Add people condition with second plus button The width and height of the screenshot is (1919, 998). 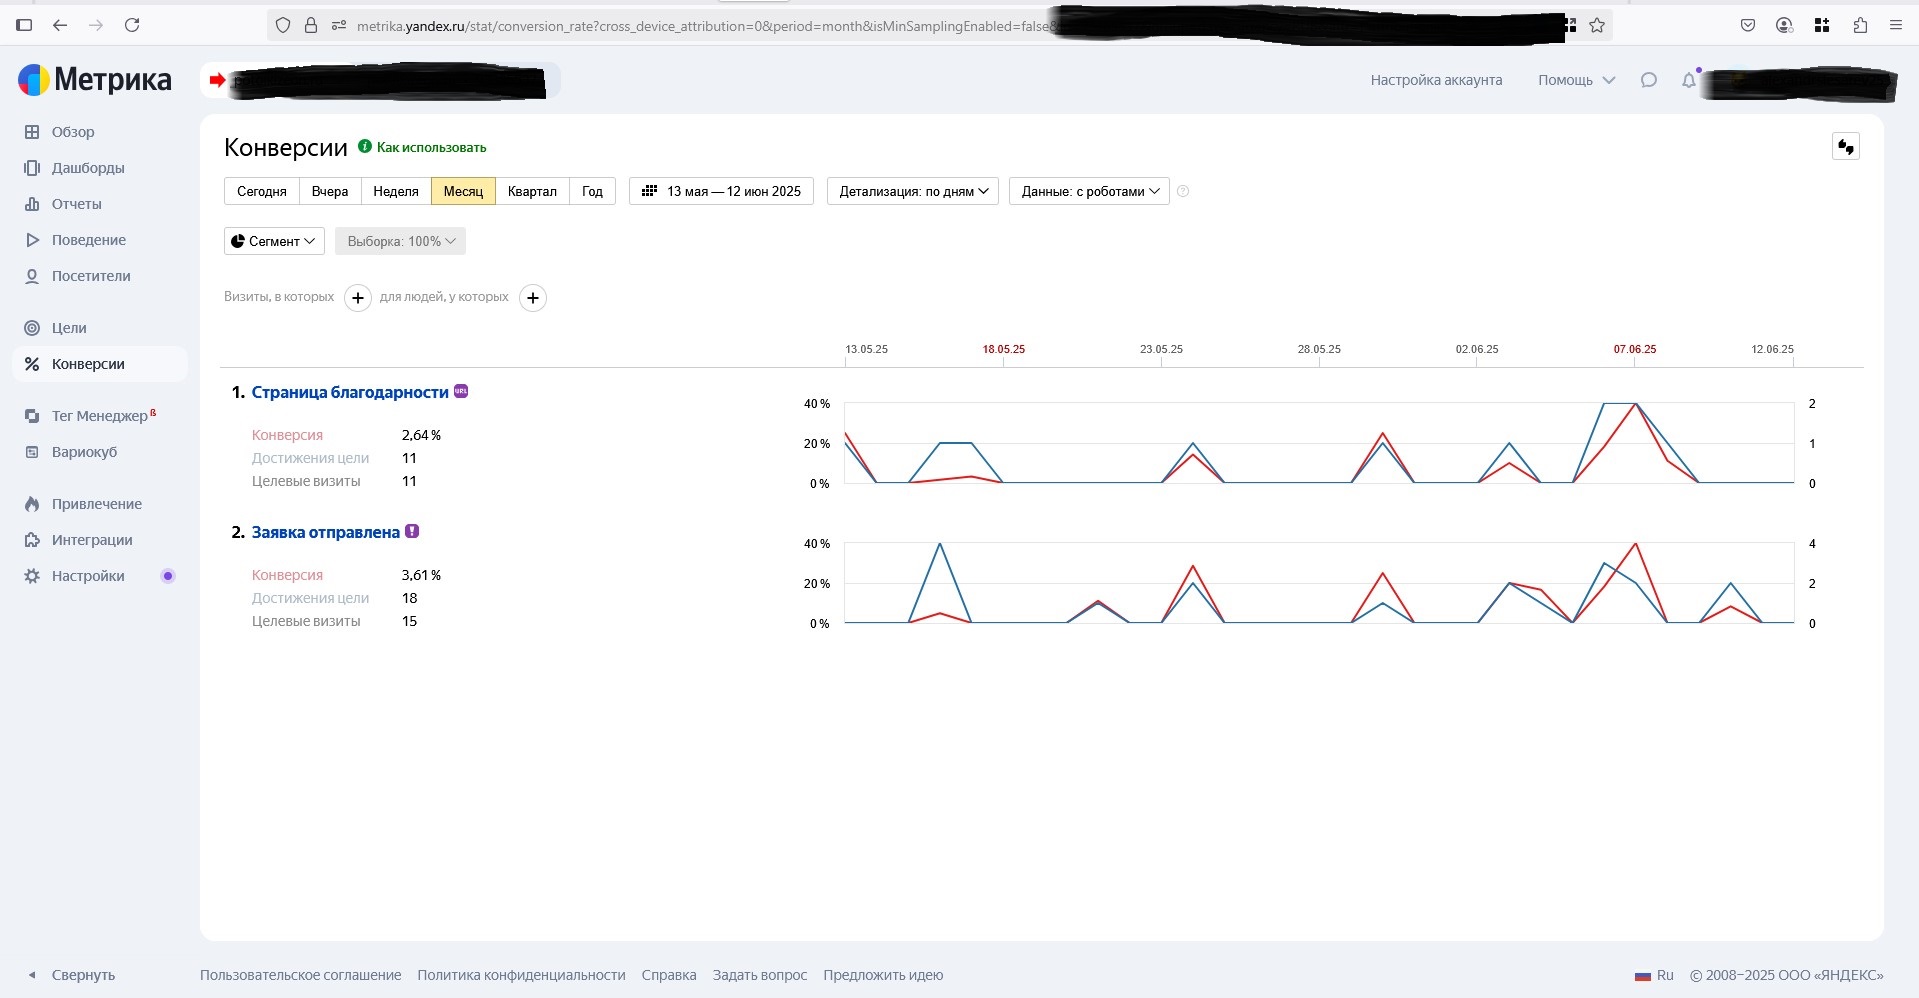tap(533, 298)
